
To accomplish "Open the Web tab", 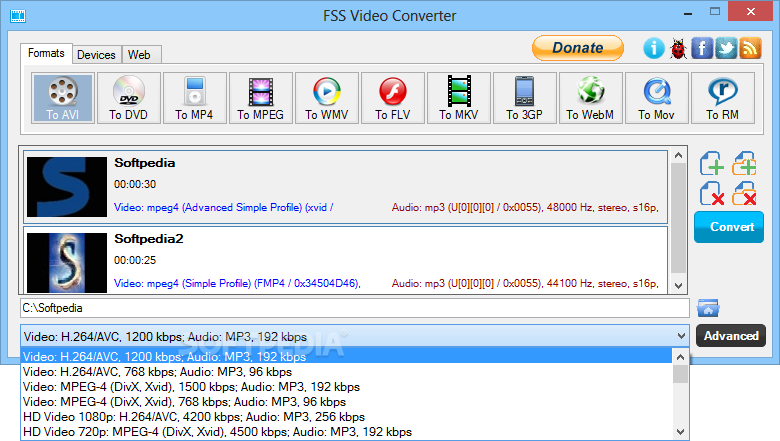I will pos(139,55).
